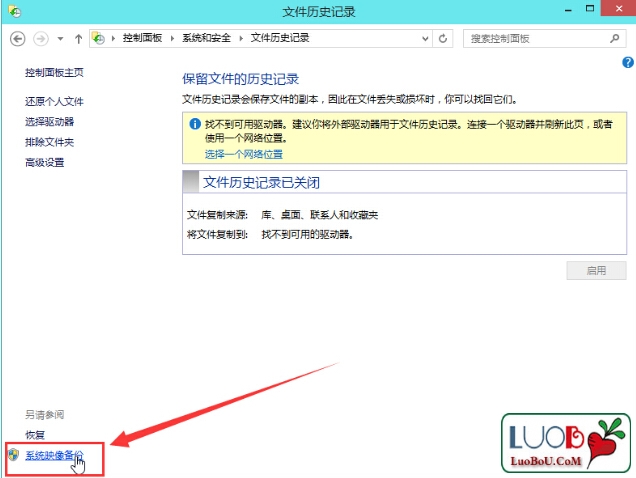Open 选择驱动器 link
The image size is (636, 478).
pos(49,122)
